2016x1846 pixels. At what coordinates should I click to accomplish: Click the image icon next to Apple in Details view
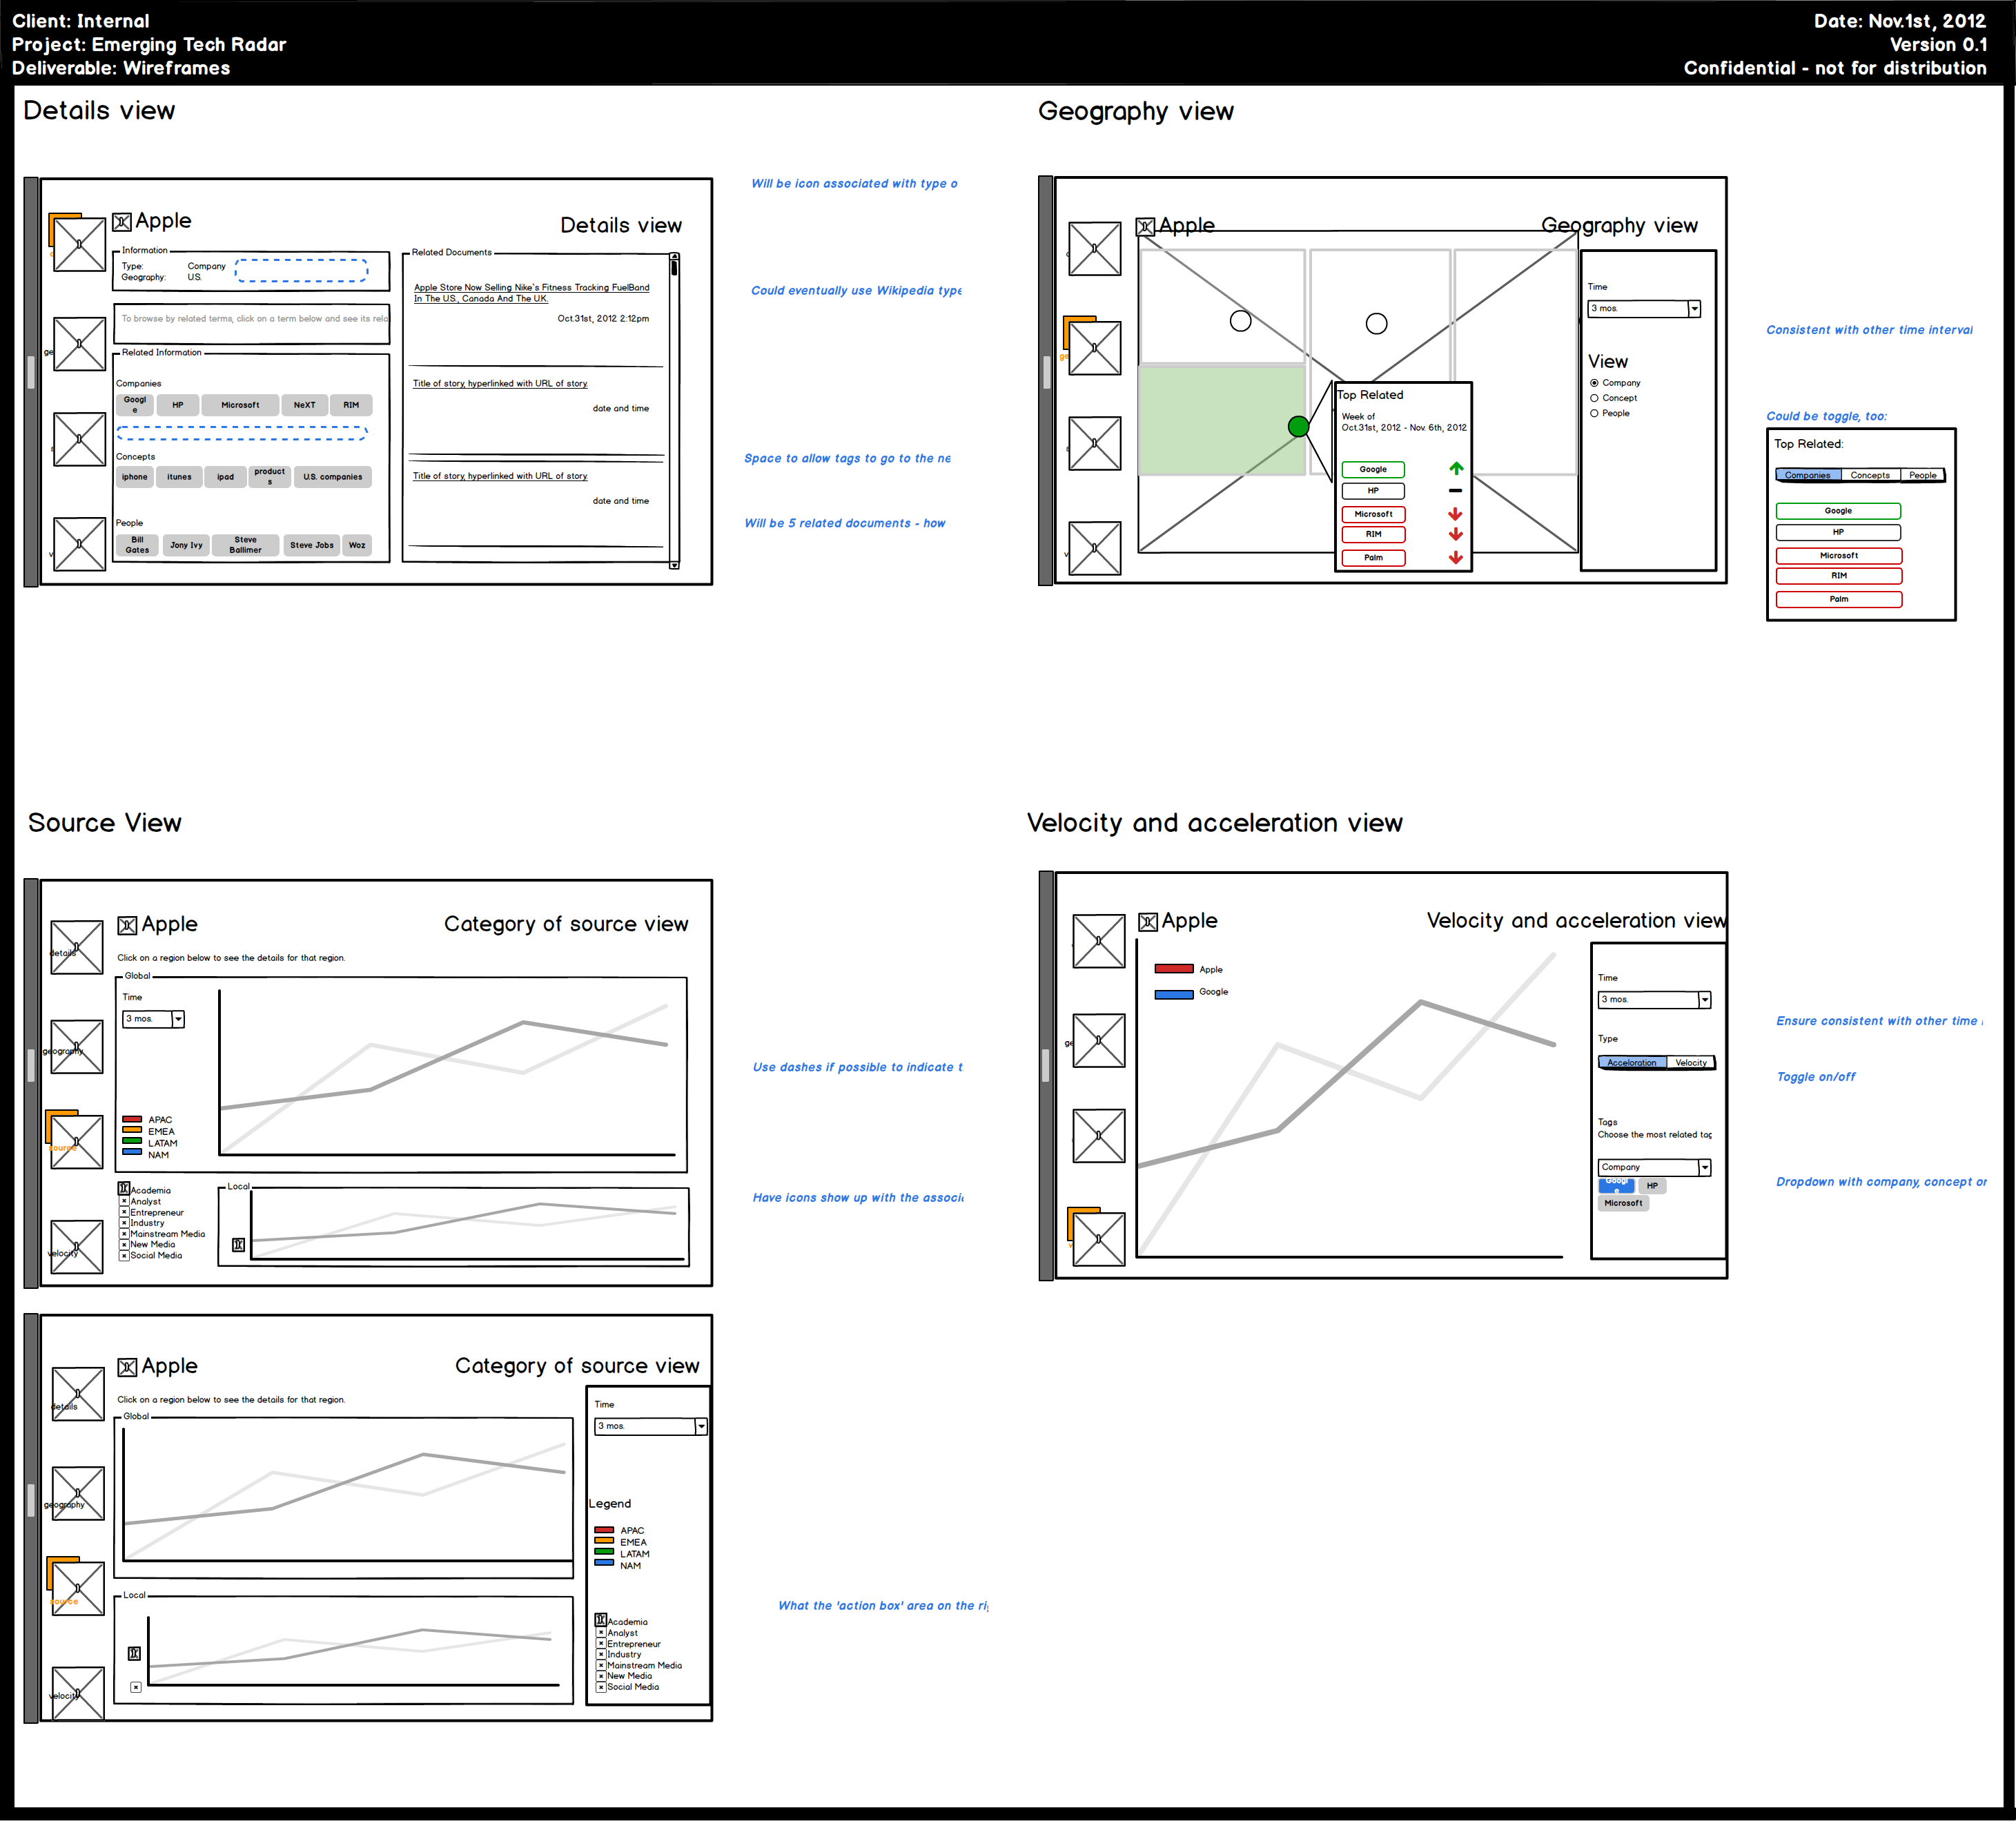tap(122, 222)
